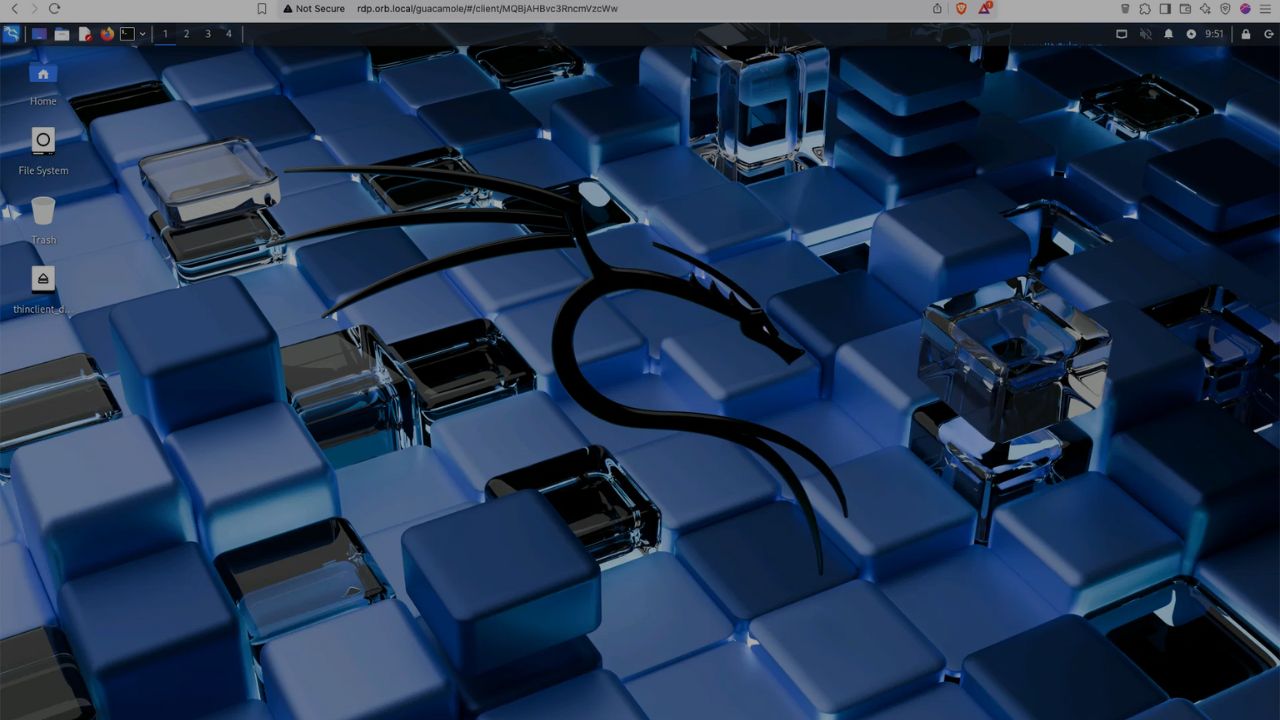Image resolution: width=1280 pixels, height=720 pixels.
Task: Click the browser address bar URL
Action: (487, 8)
